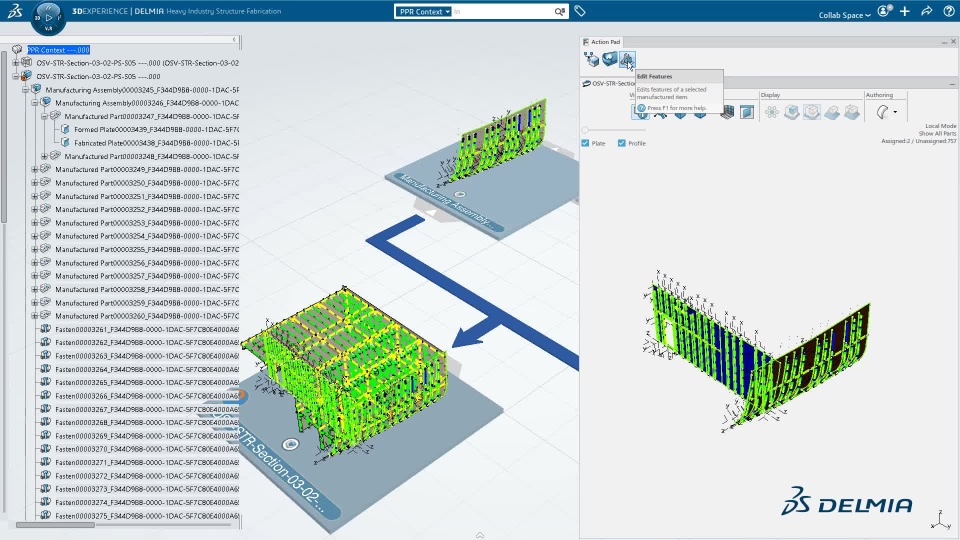
Task: Click the highlighted third Display cube icon
Action: click(812, 112)
